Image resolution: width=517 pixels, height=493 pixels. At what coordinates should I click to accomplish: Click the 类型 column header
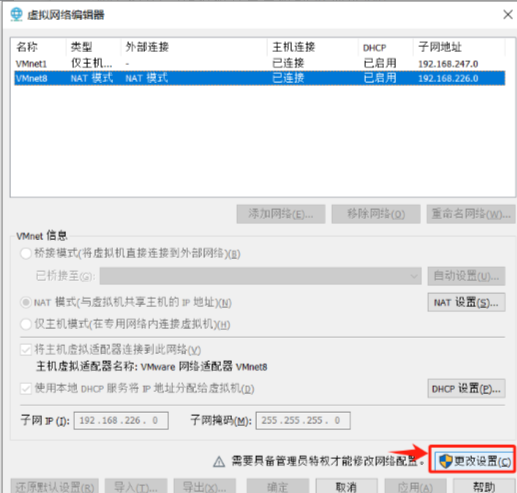82,47
